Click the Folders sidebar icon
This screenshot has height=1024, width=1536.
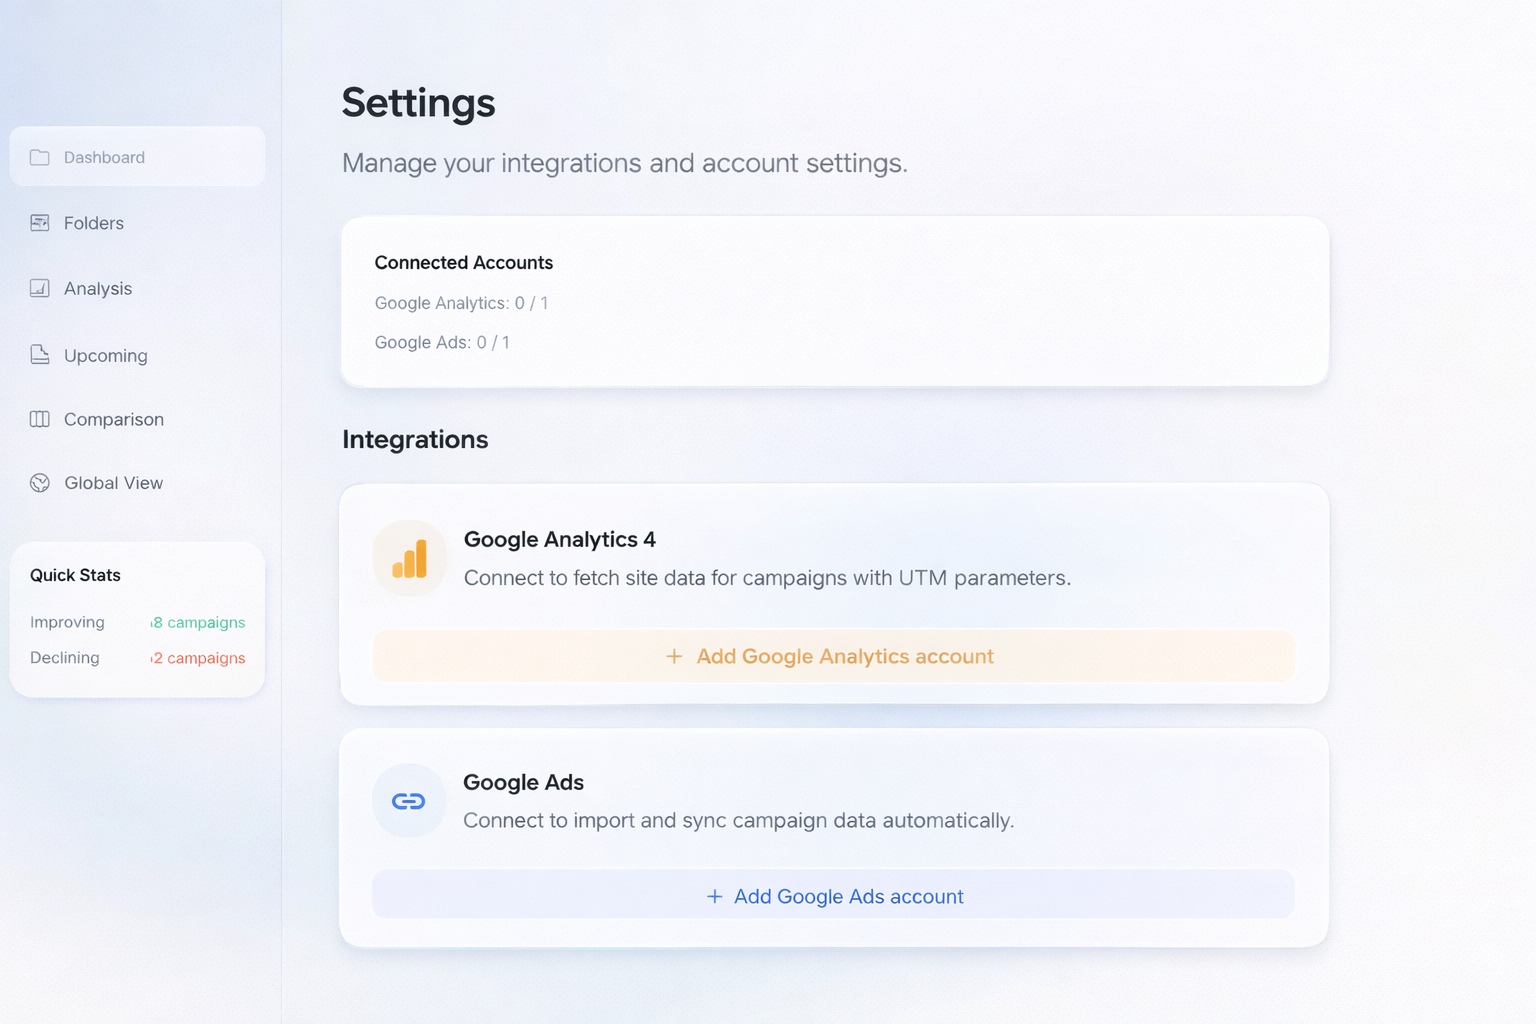click(x=39, y=222)
